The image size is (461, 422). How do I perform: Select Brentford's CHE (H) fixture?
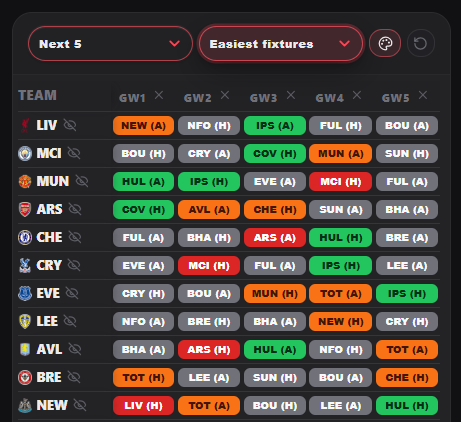click(x=407, y=378)
